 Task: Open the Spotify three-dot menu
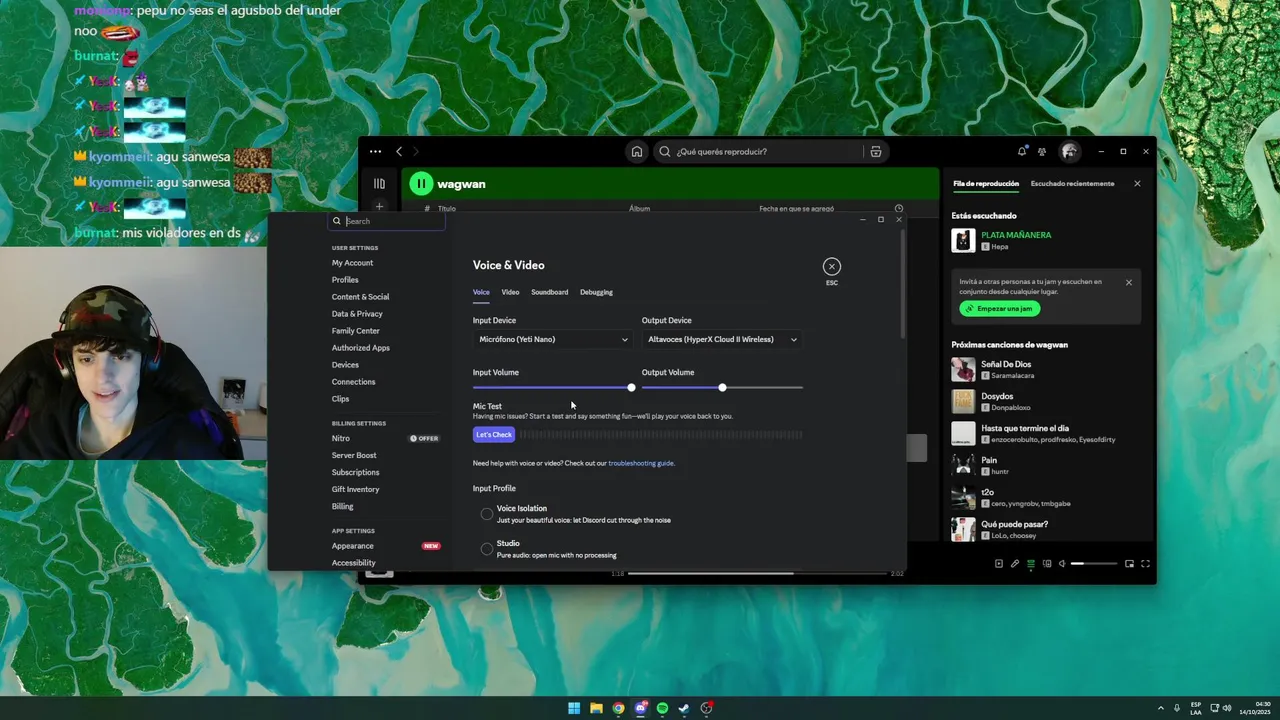(x=375, y=151)
